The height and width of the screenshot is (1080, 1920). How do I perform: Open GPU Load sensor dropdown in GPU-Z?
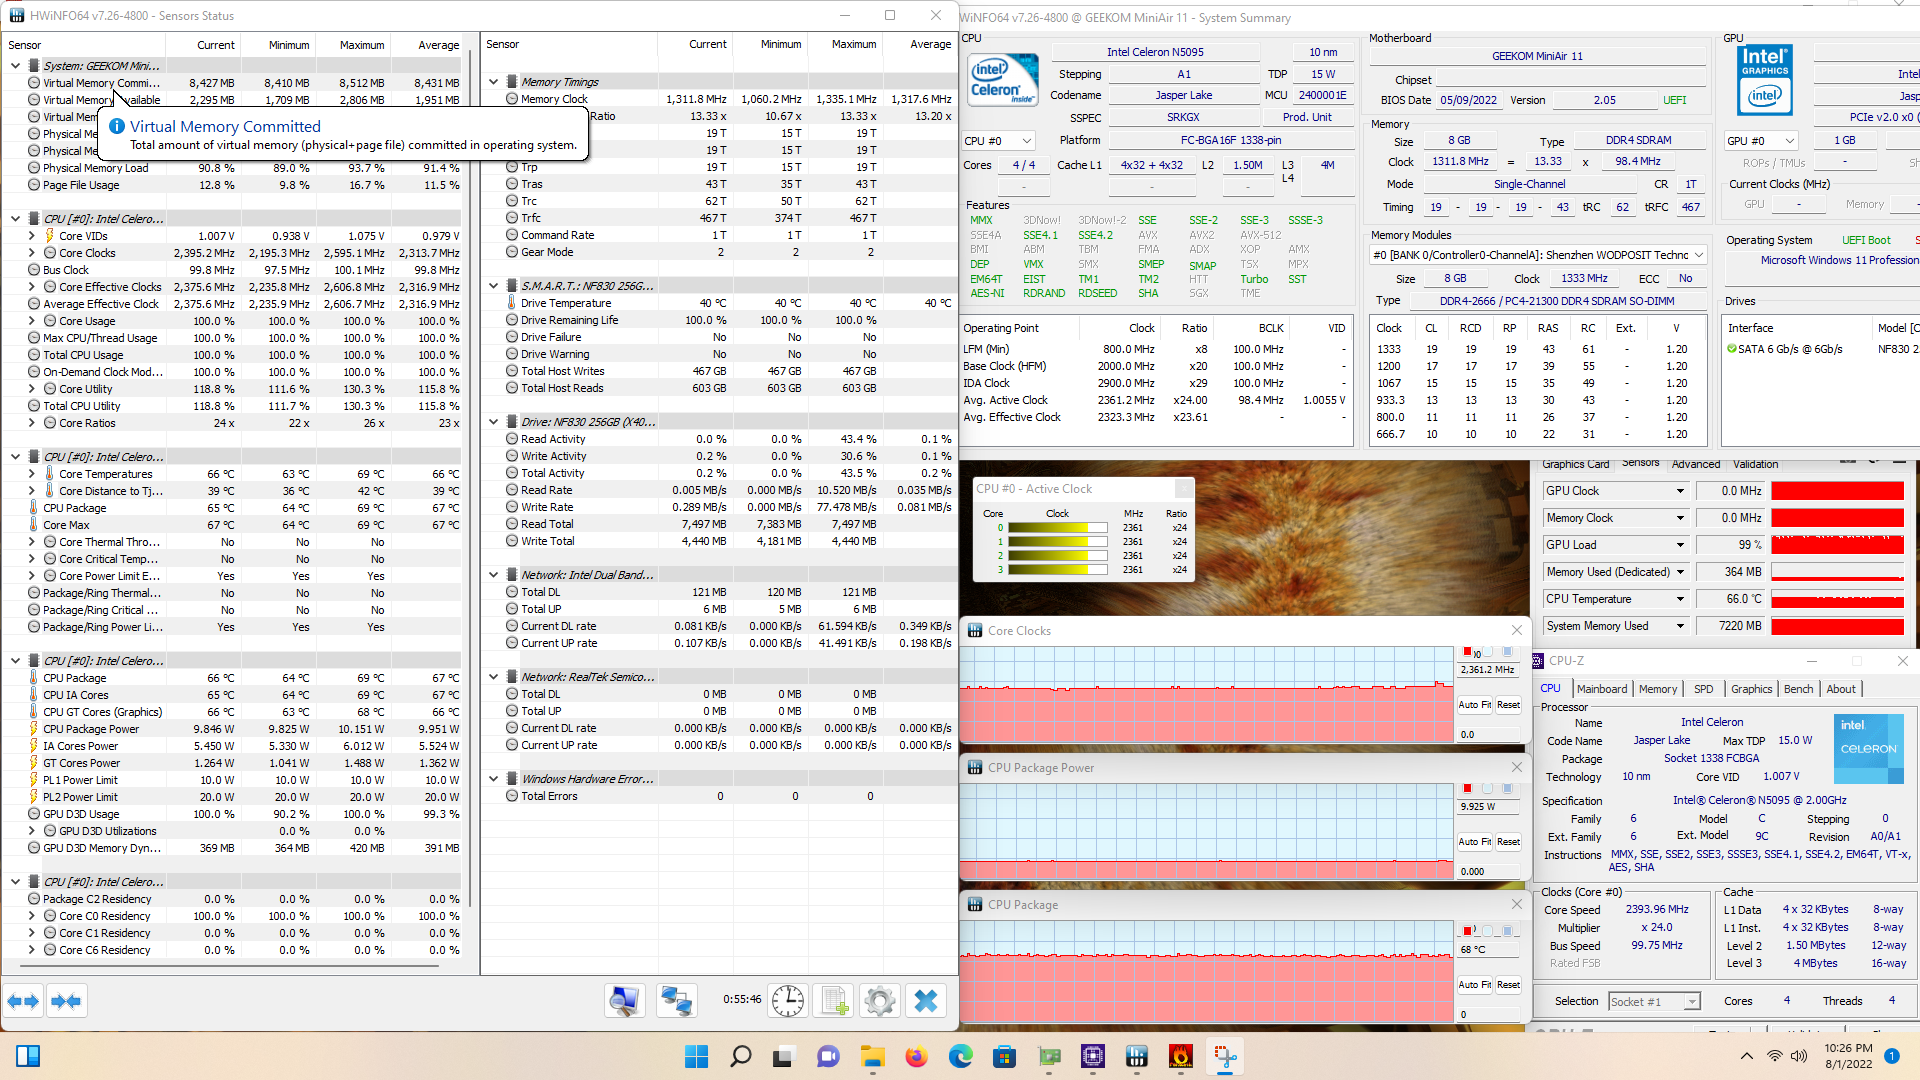click(1680, 545)
